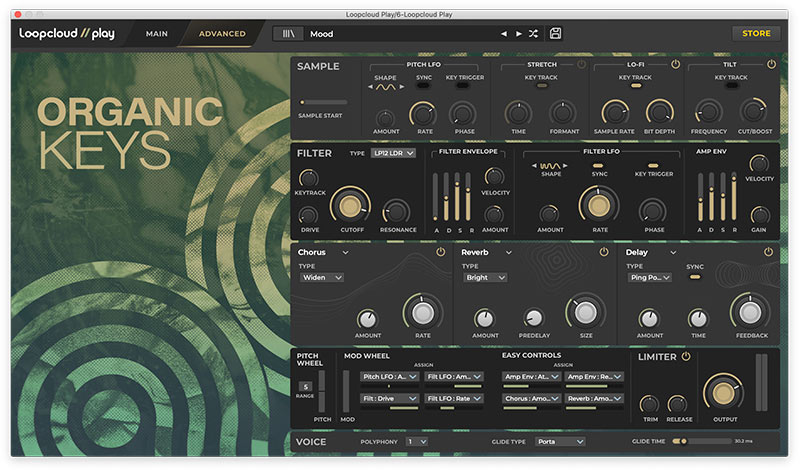Go to previous preset arrow
Screen dimensions: 800x470
pos(504,34)
